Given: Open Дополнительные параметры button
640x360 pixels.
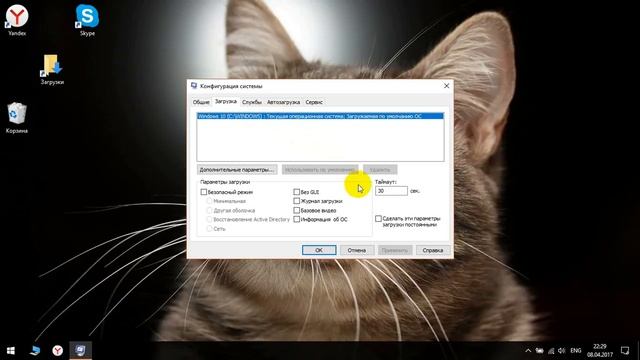Looking at the screenshot, I should point(237,169).
